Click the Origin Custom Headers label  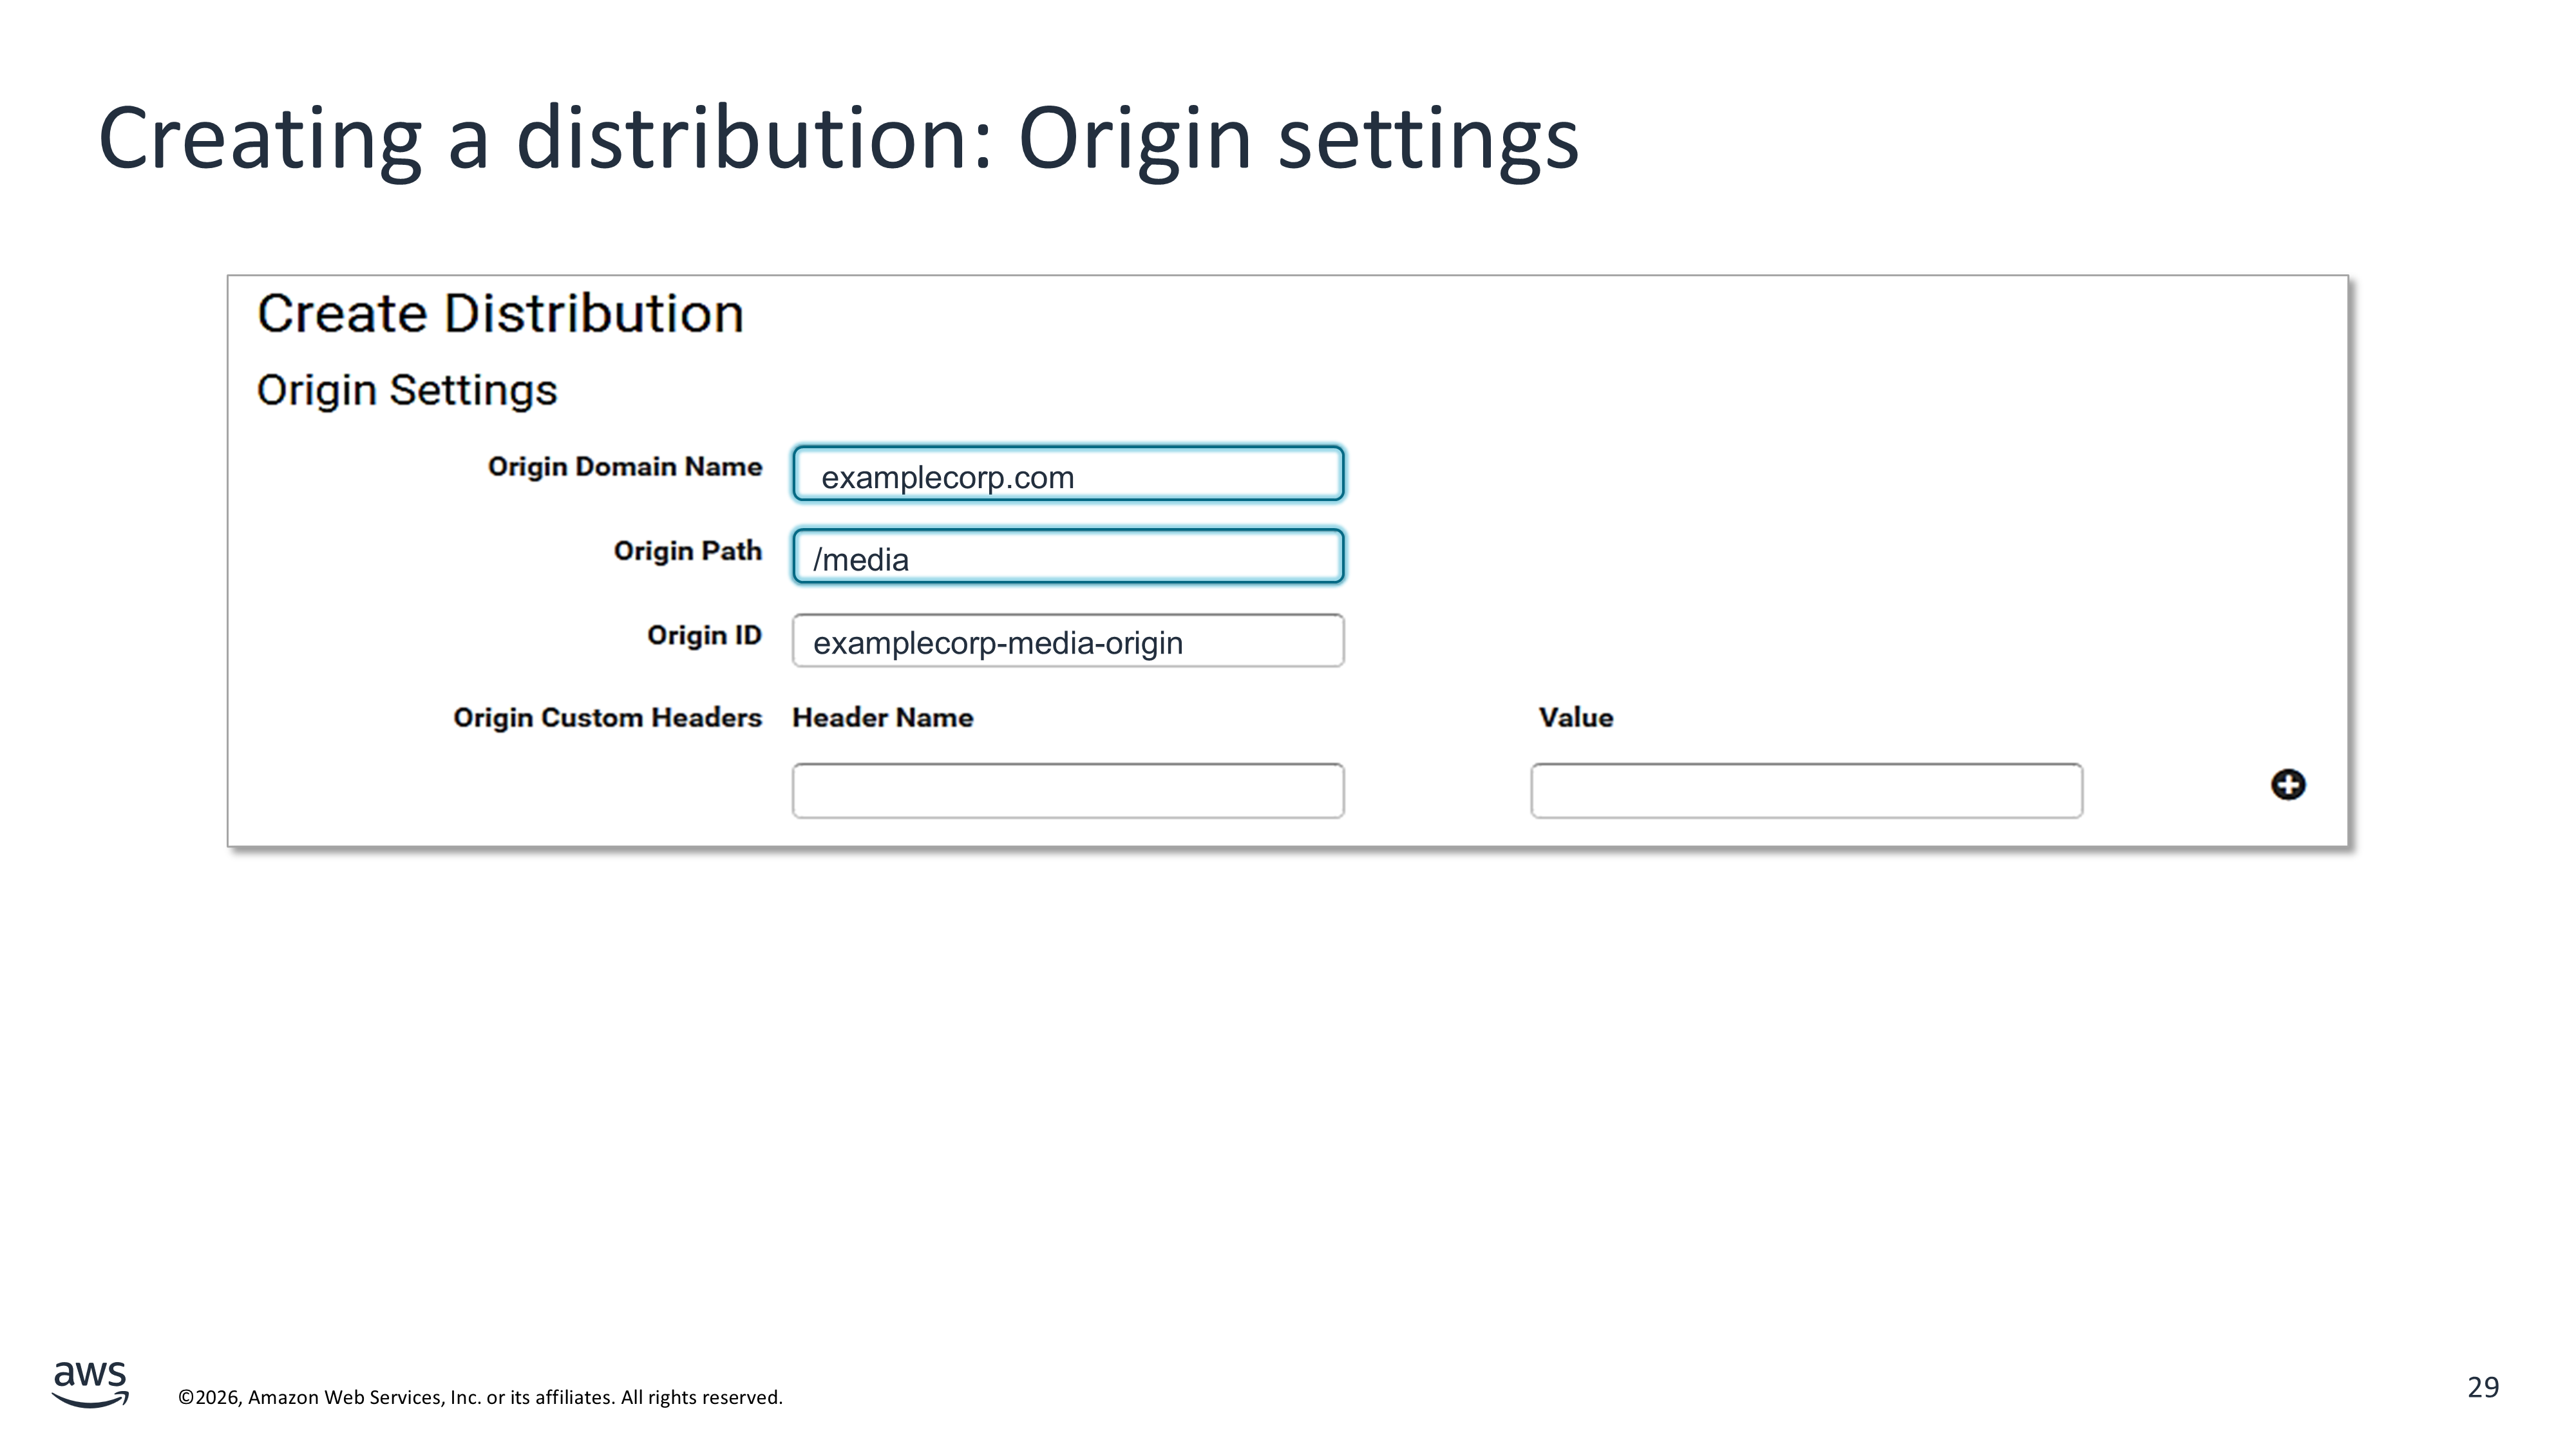(x=606, y=718)
